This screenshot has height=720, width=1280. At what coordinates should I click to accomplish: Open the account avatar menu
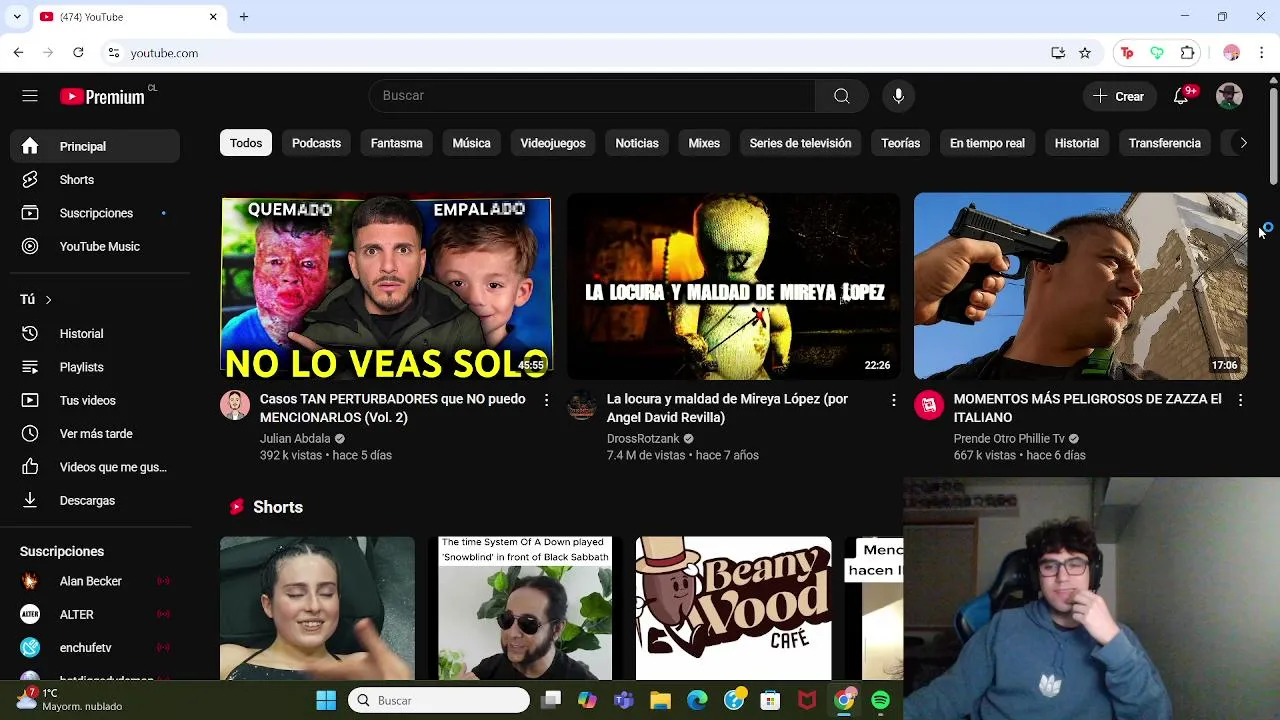coord(1229,96)
